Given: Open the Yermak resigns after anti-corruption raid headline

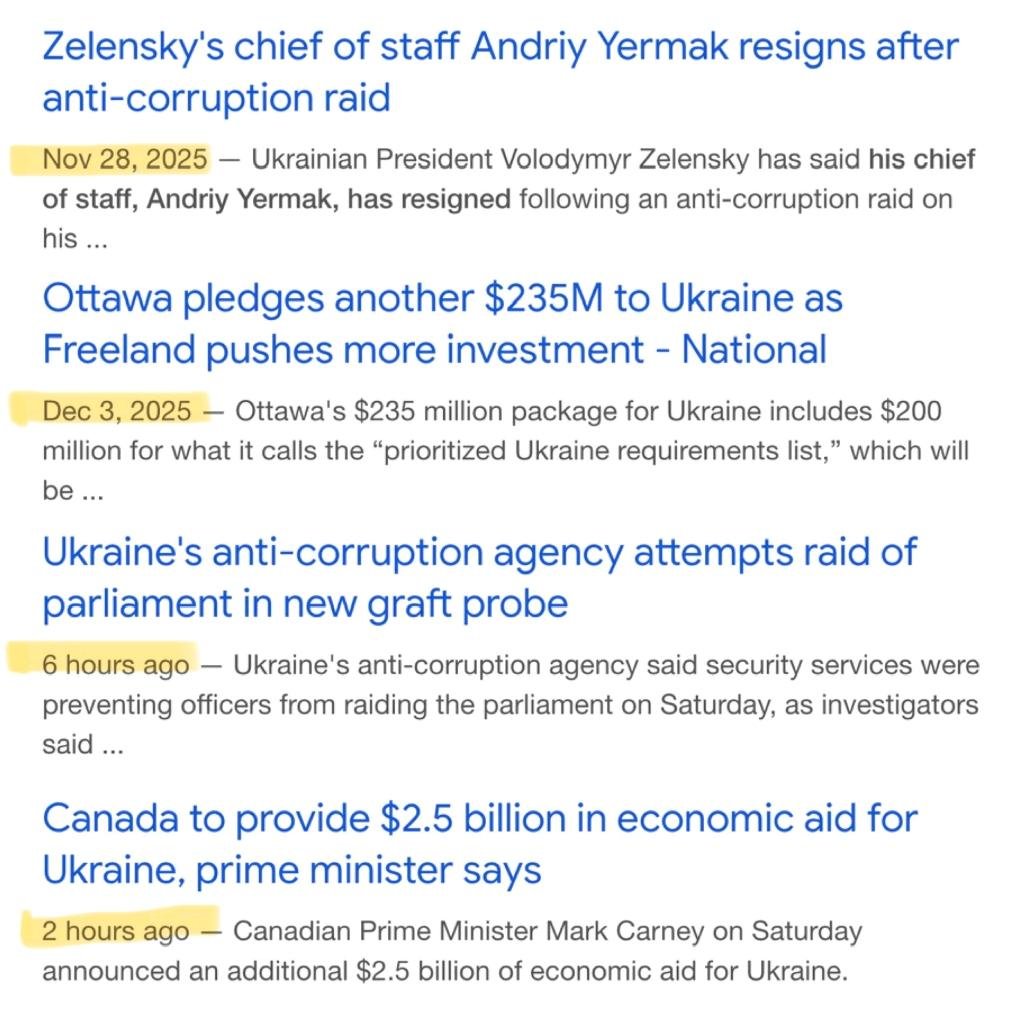Looking at the screenshot, I should coord(500,72).
